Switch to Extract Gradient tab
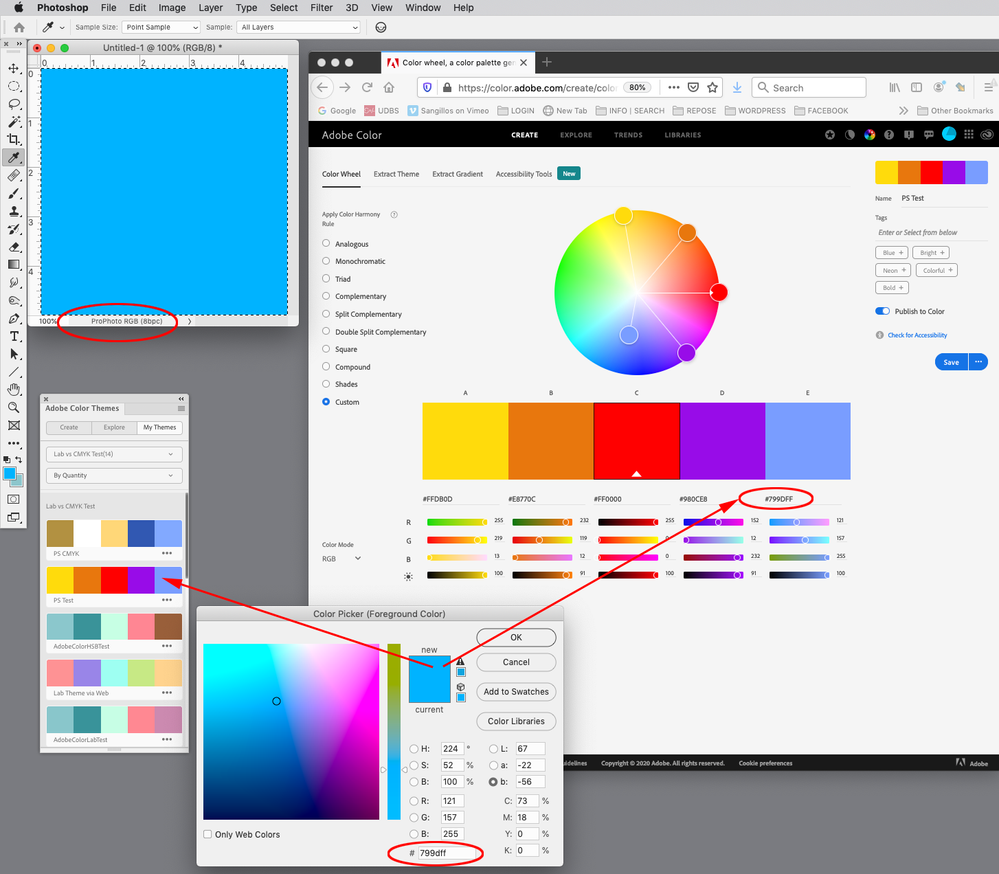Screen dimensions: 999x874 tap(457, 174)
